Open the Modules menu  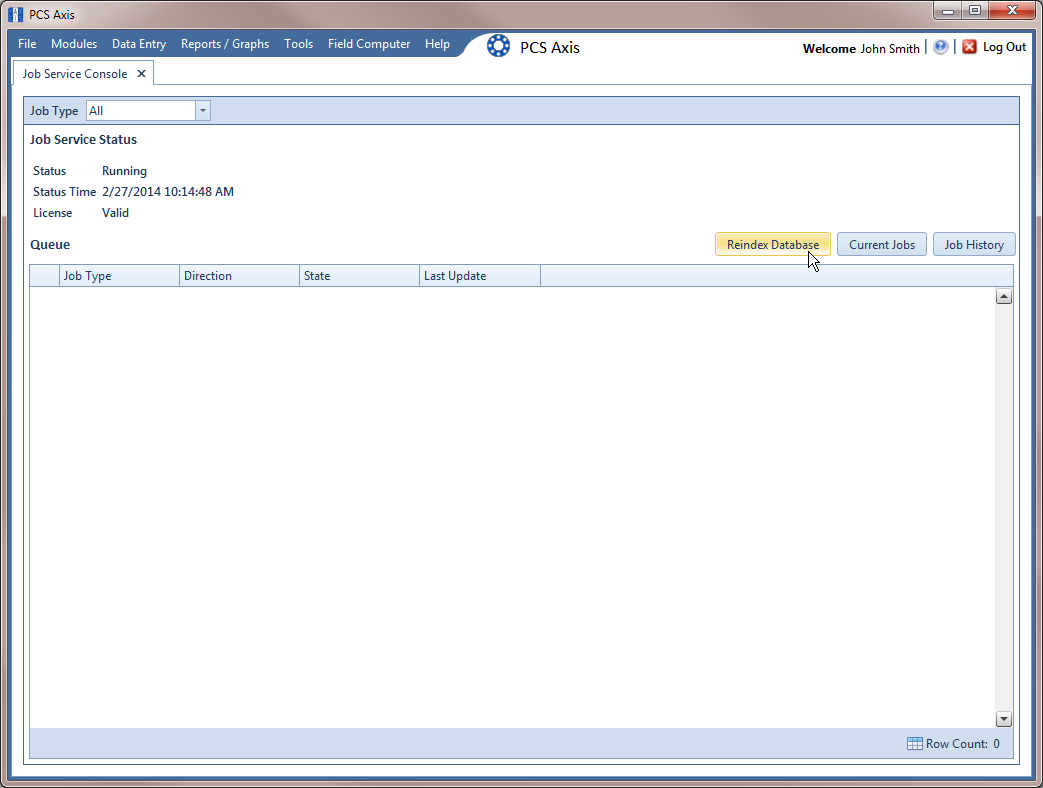74,44
